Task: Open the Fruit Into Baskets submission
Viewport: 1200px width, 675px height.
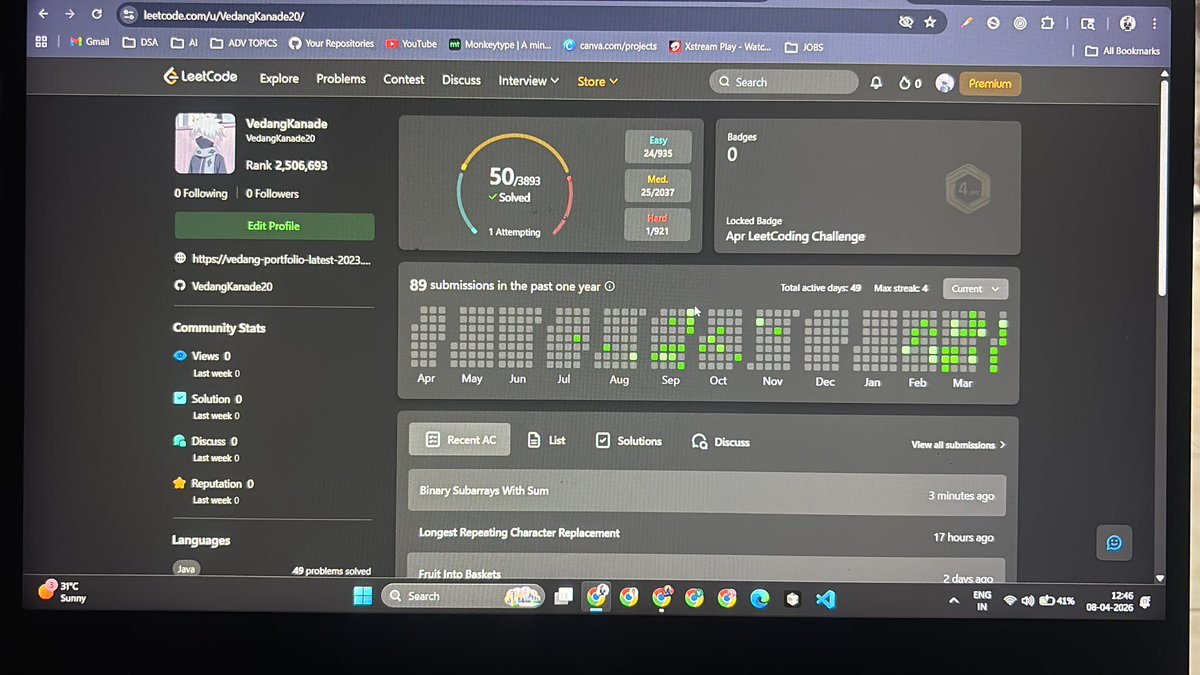Action: 707,573
